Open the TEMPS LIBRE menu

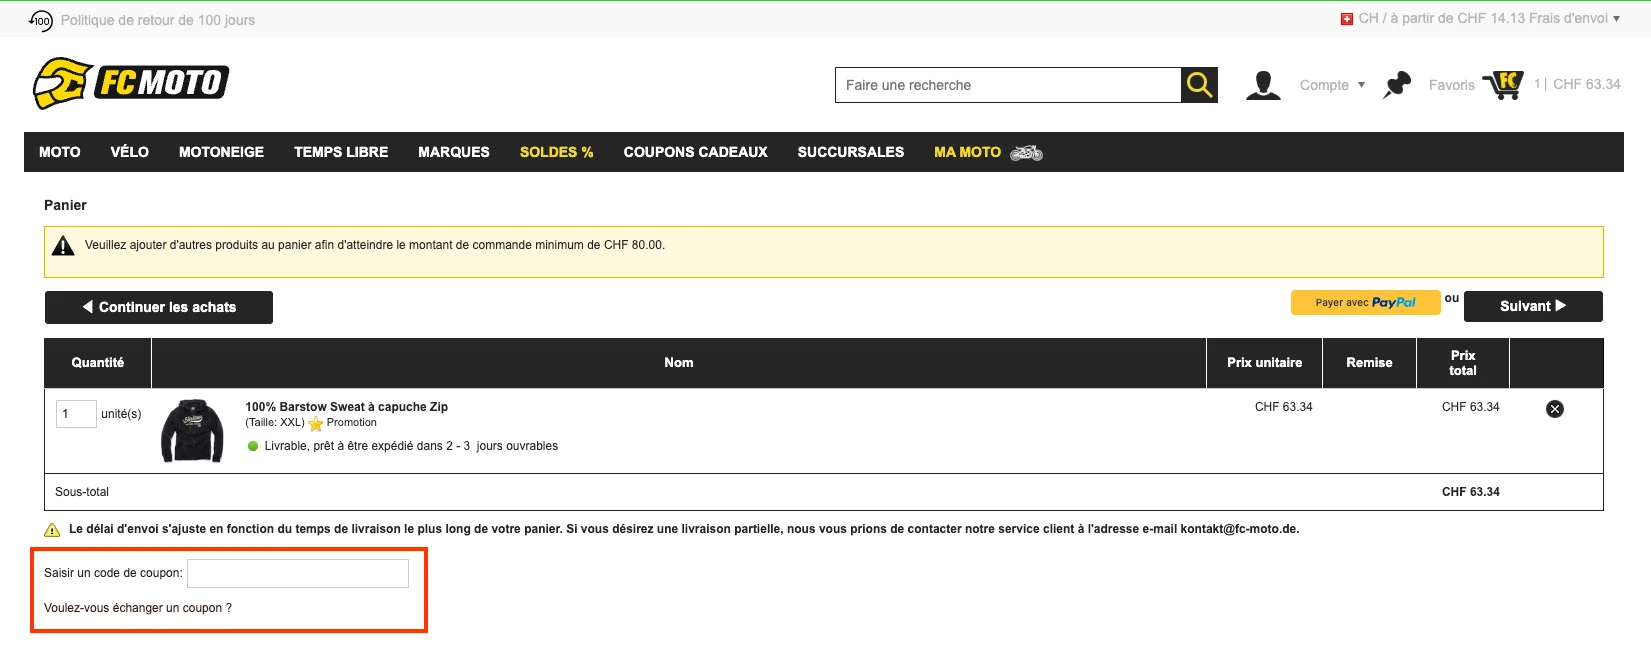341,152
